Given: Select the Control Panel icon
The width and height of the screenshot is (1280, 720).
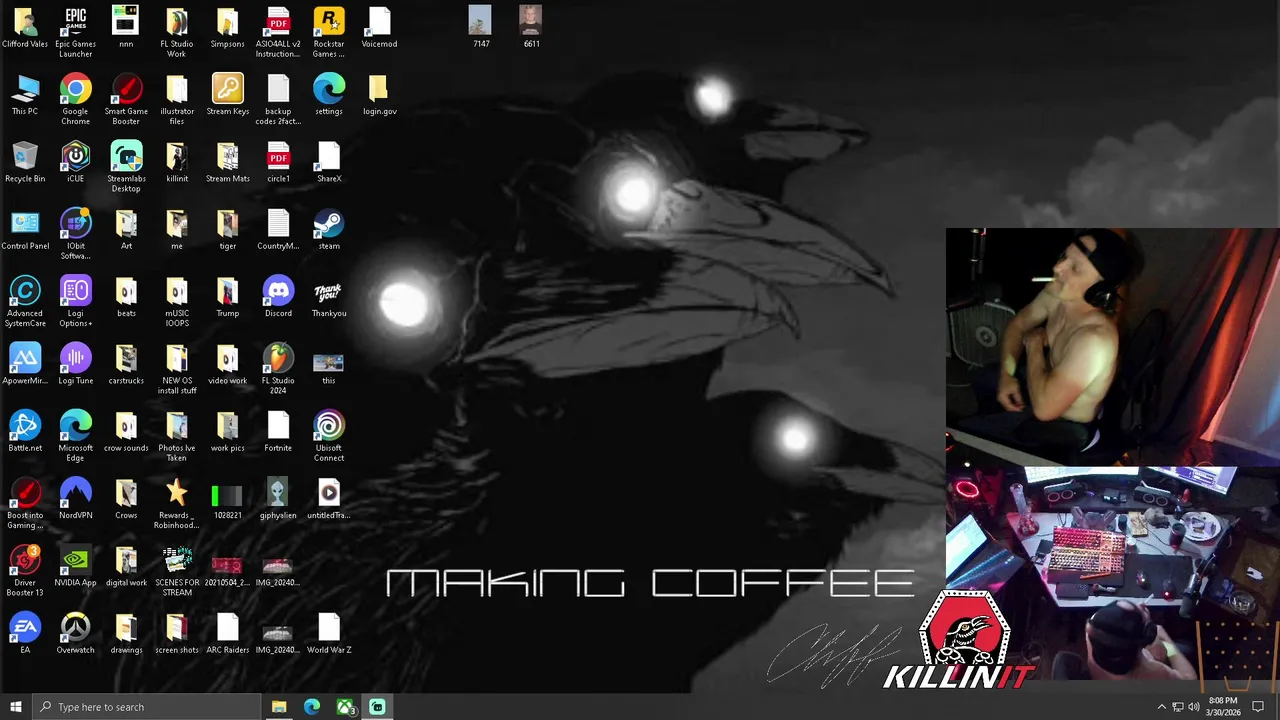Looking at the screenshot, I should [x=25, y=230].
